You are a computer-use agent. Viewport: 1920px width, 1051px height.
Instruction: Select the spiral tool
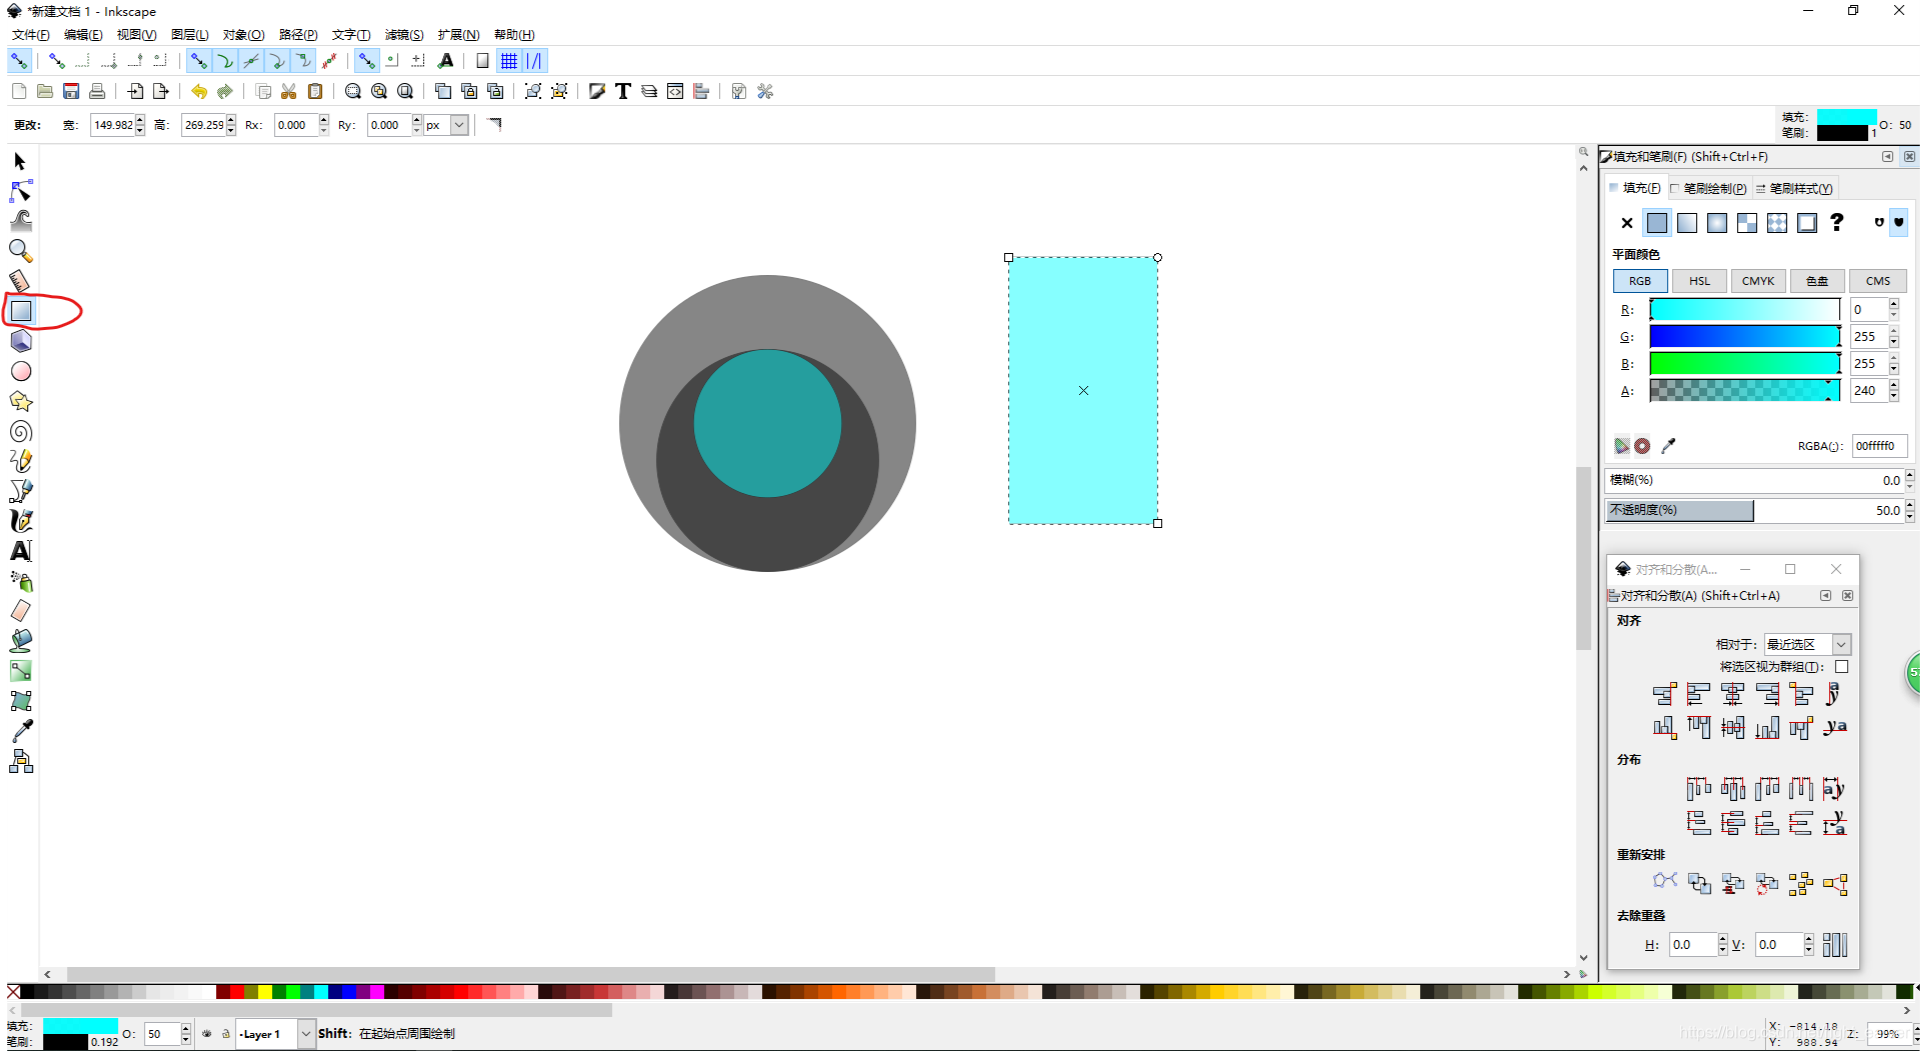coord(20,431)
